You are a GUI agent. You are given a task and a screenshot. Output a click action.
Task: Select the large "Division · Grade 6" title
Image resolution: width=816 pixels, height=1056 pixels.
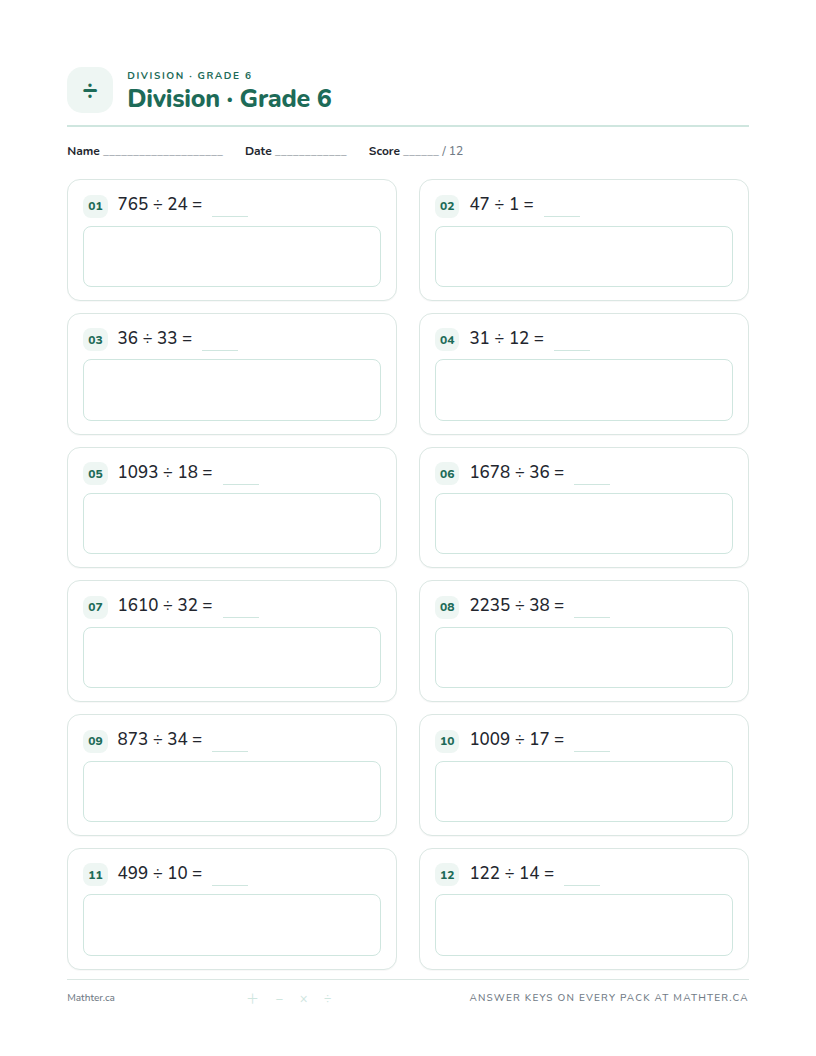(230, 98)
